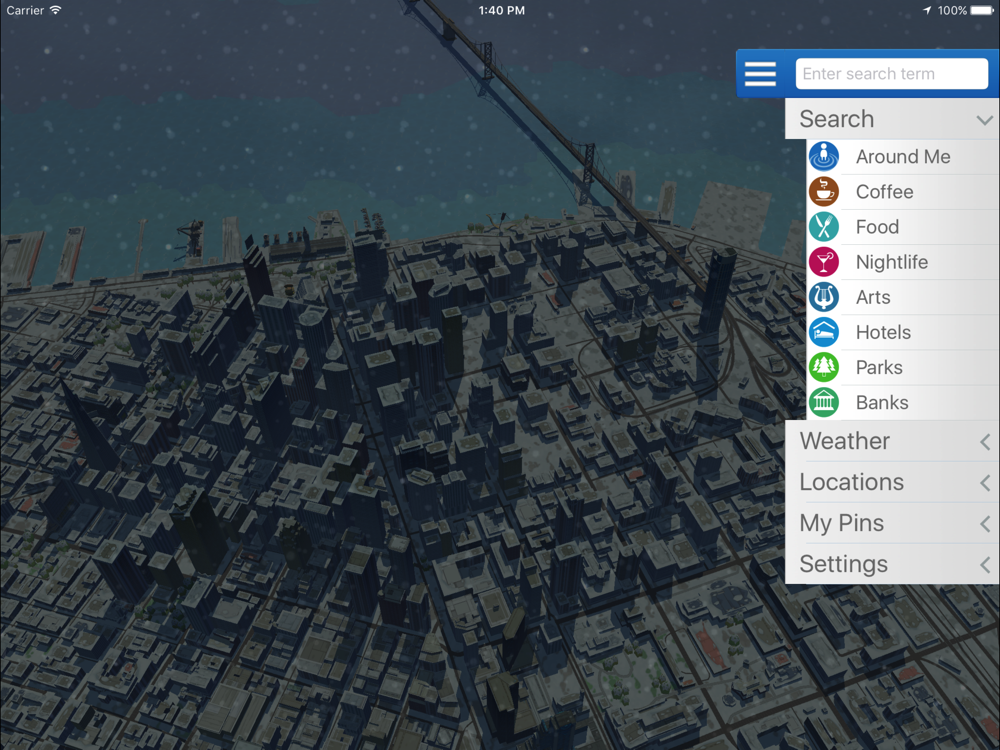
Task: Collapse the Search section chevron
Action: pyautogui.click(x=984, y=120)
